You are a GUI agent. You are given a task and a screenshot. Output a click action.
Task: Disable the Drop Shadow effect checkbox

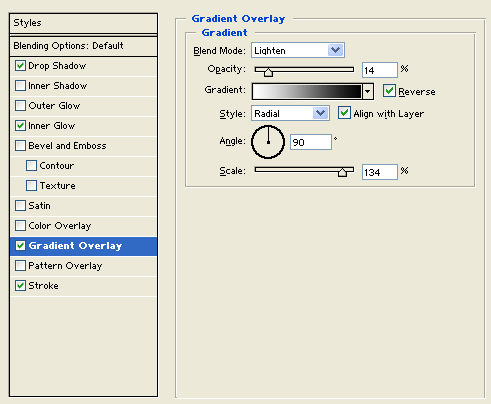20,66
